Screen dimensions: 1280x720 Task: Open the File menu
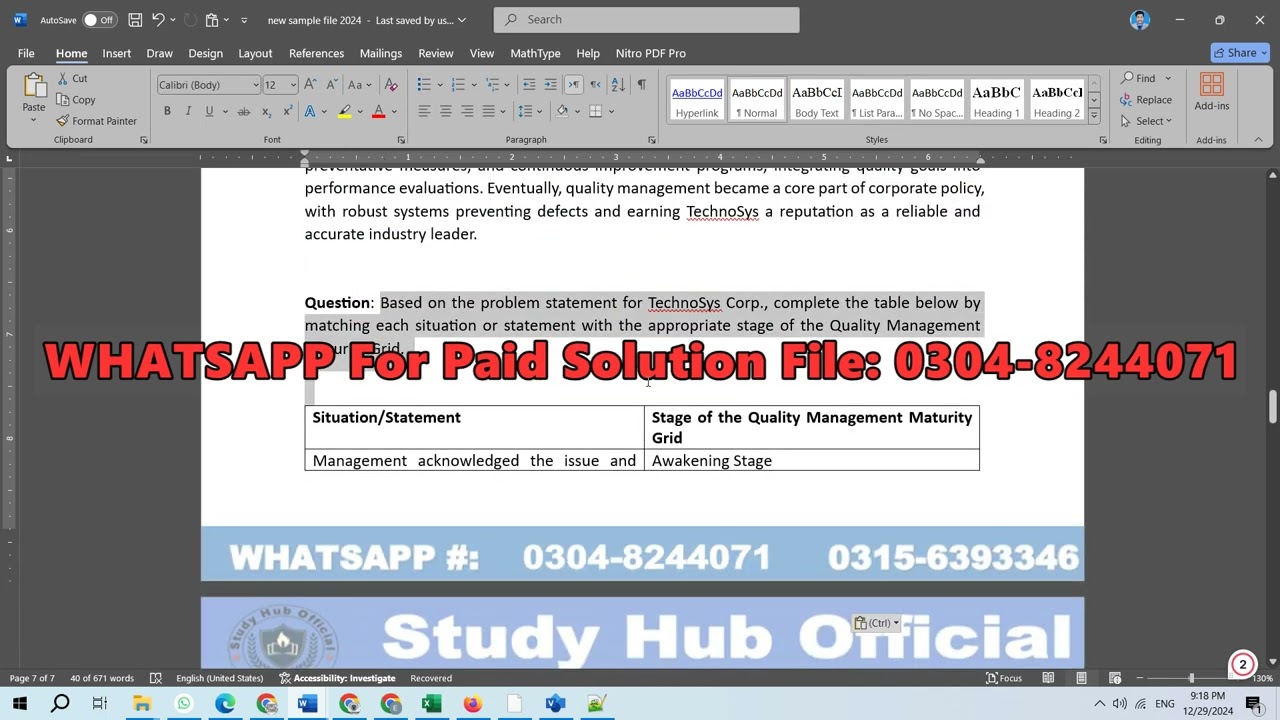pos(26,53)
